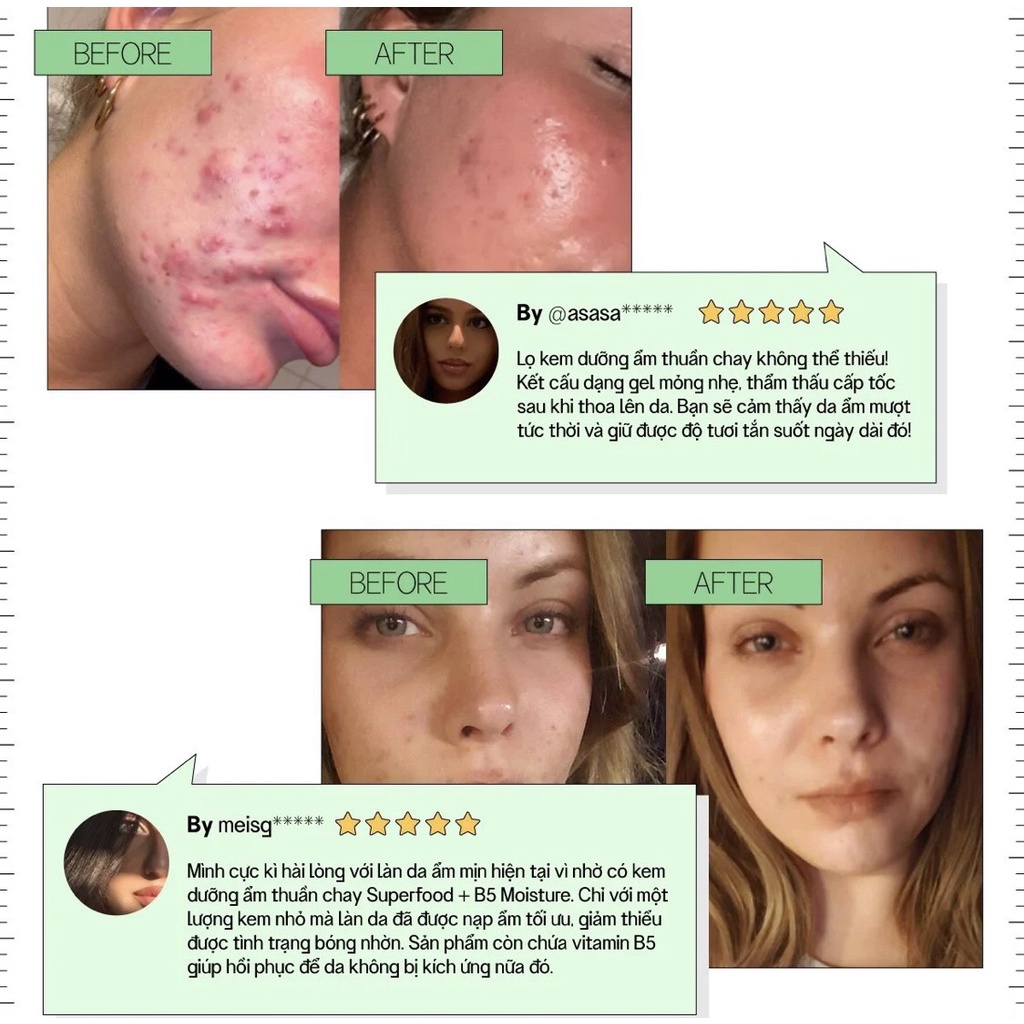
Task: Select the second star in meisg's review
Action: pos(377,824)
